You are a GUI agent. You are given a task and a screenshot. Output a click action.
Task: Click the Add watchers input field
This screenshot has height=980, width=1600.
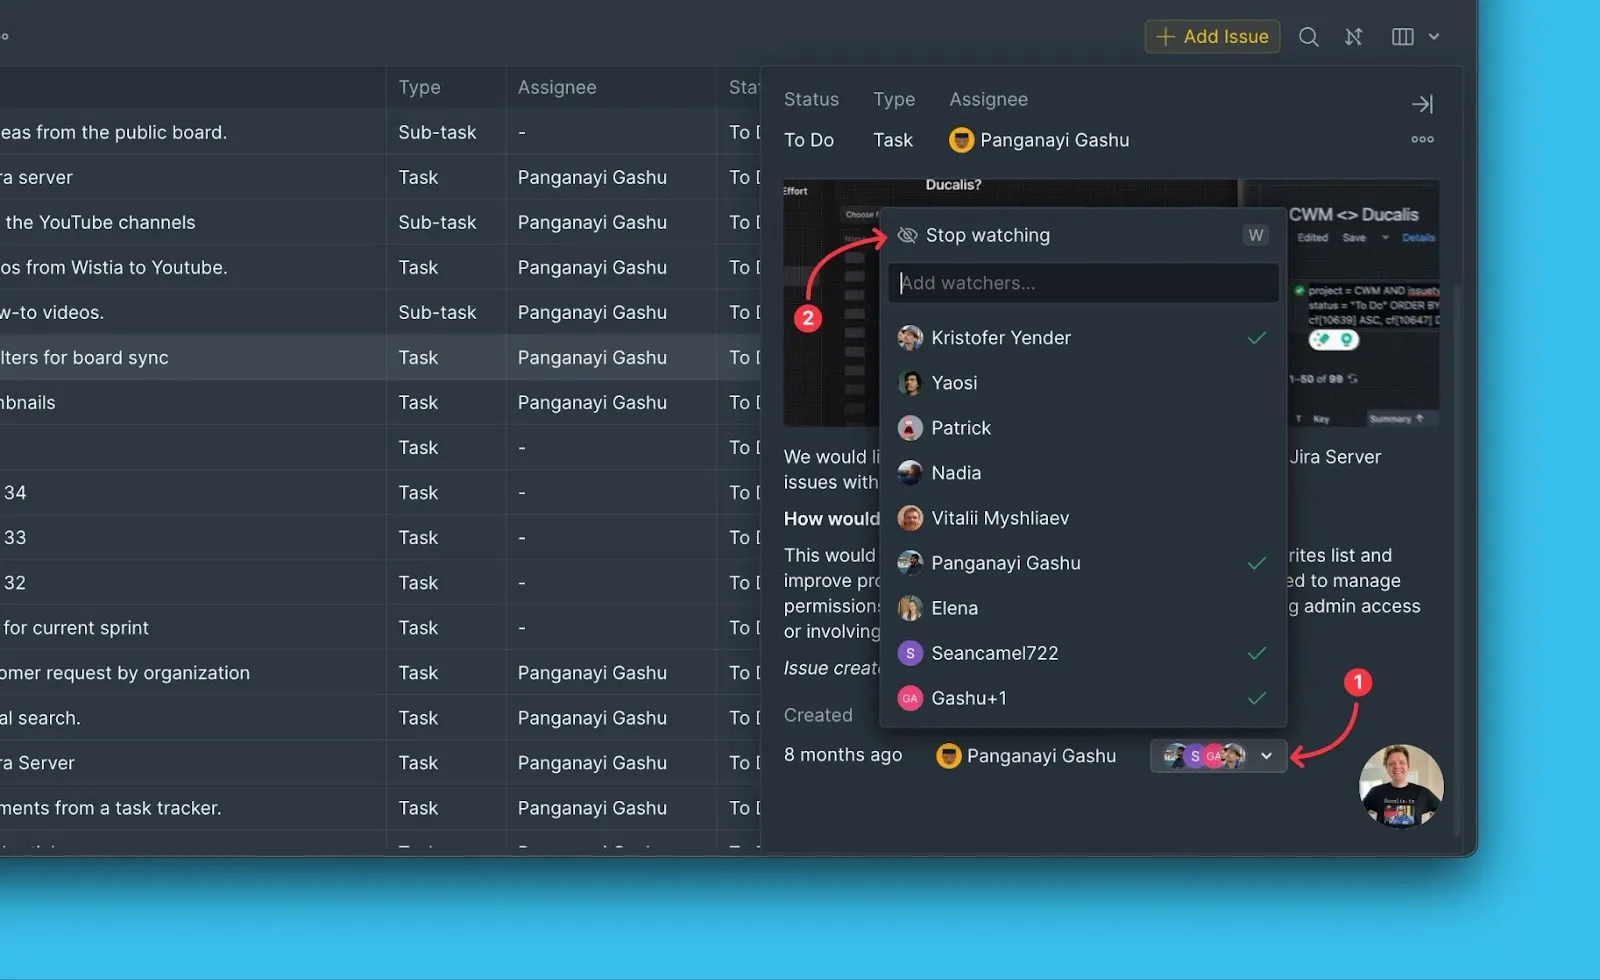coord(1083,283)
